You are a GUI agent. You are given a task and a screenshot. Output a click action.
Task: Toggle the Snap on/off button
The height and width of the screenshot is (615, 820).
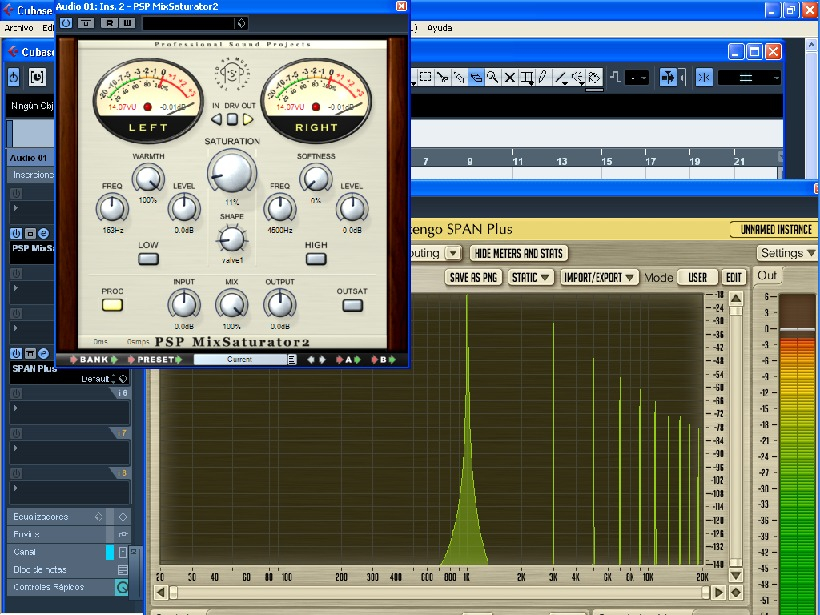(704, 77)
